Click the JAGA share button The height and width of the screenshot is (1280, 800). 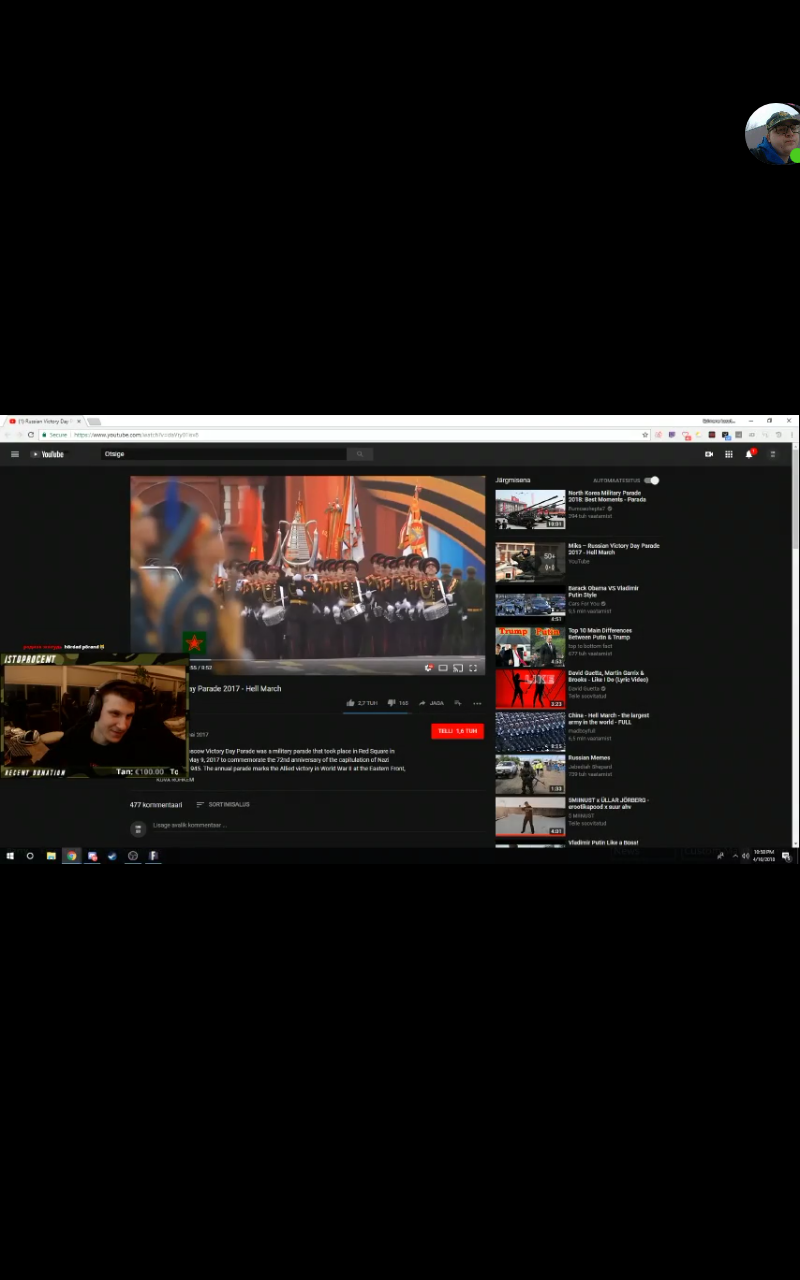[432, 703]
